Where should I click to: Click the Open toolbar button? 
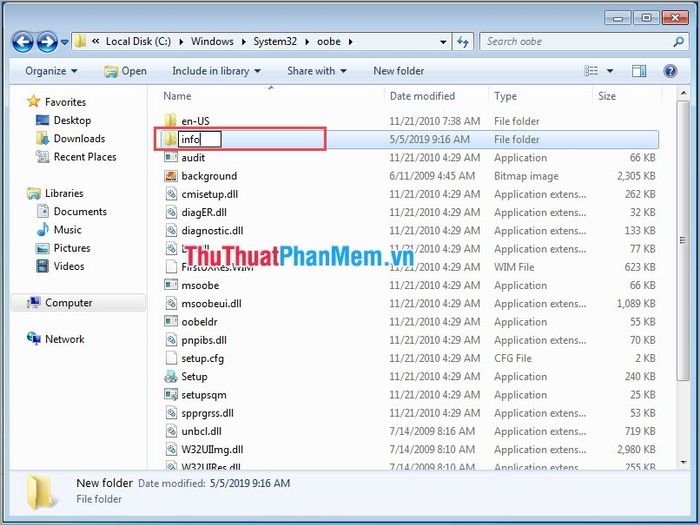(125, 71)
